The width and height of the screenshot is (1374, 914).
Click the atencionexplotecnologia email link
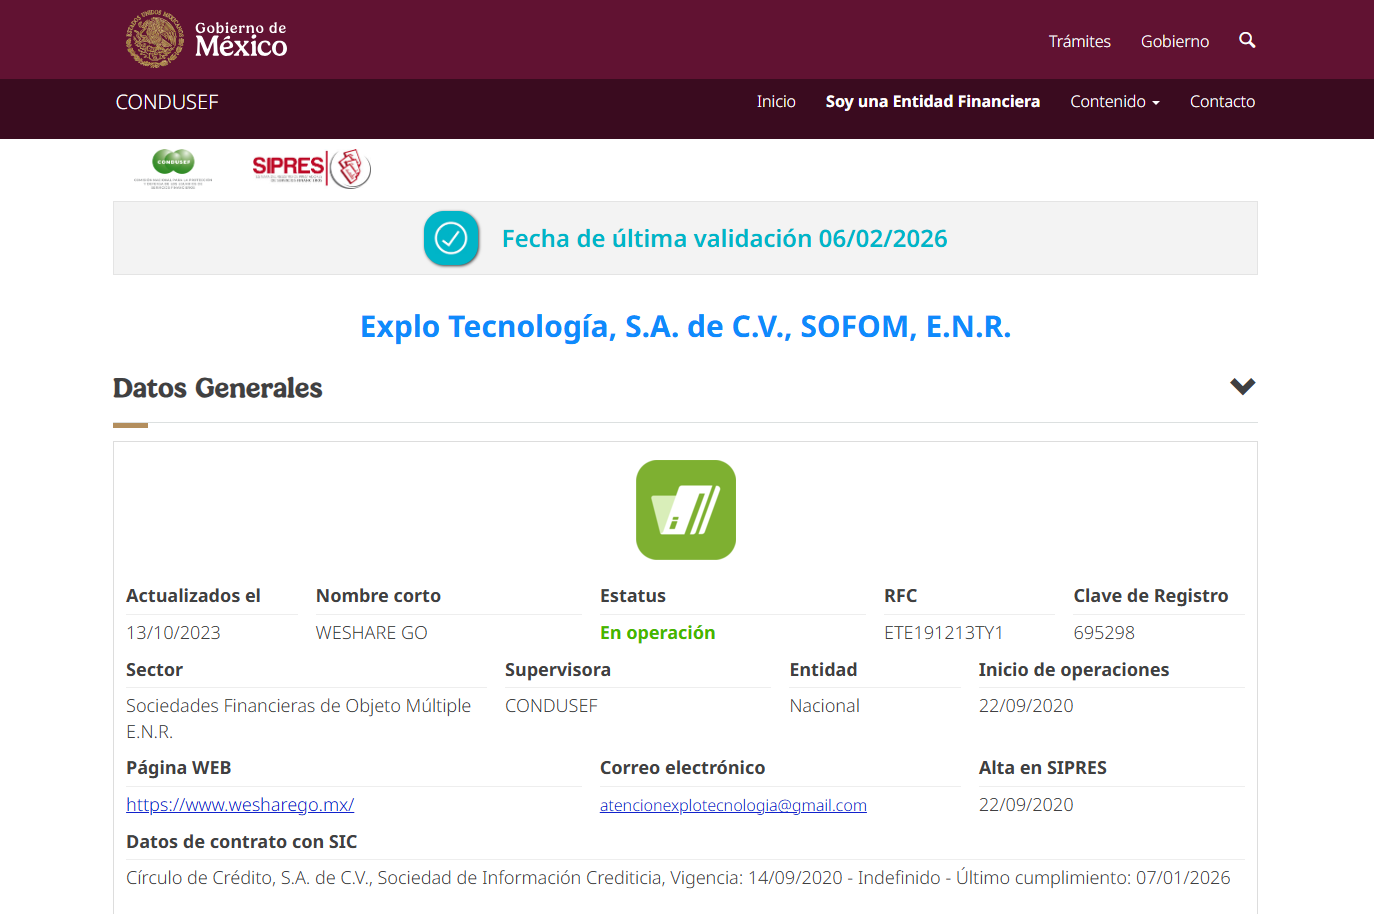(733, 806)
